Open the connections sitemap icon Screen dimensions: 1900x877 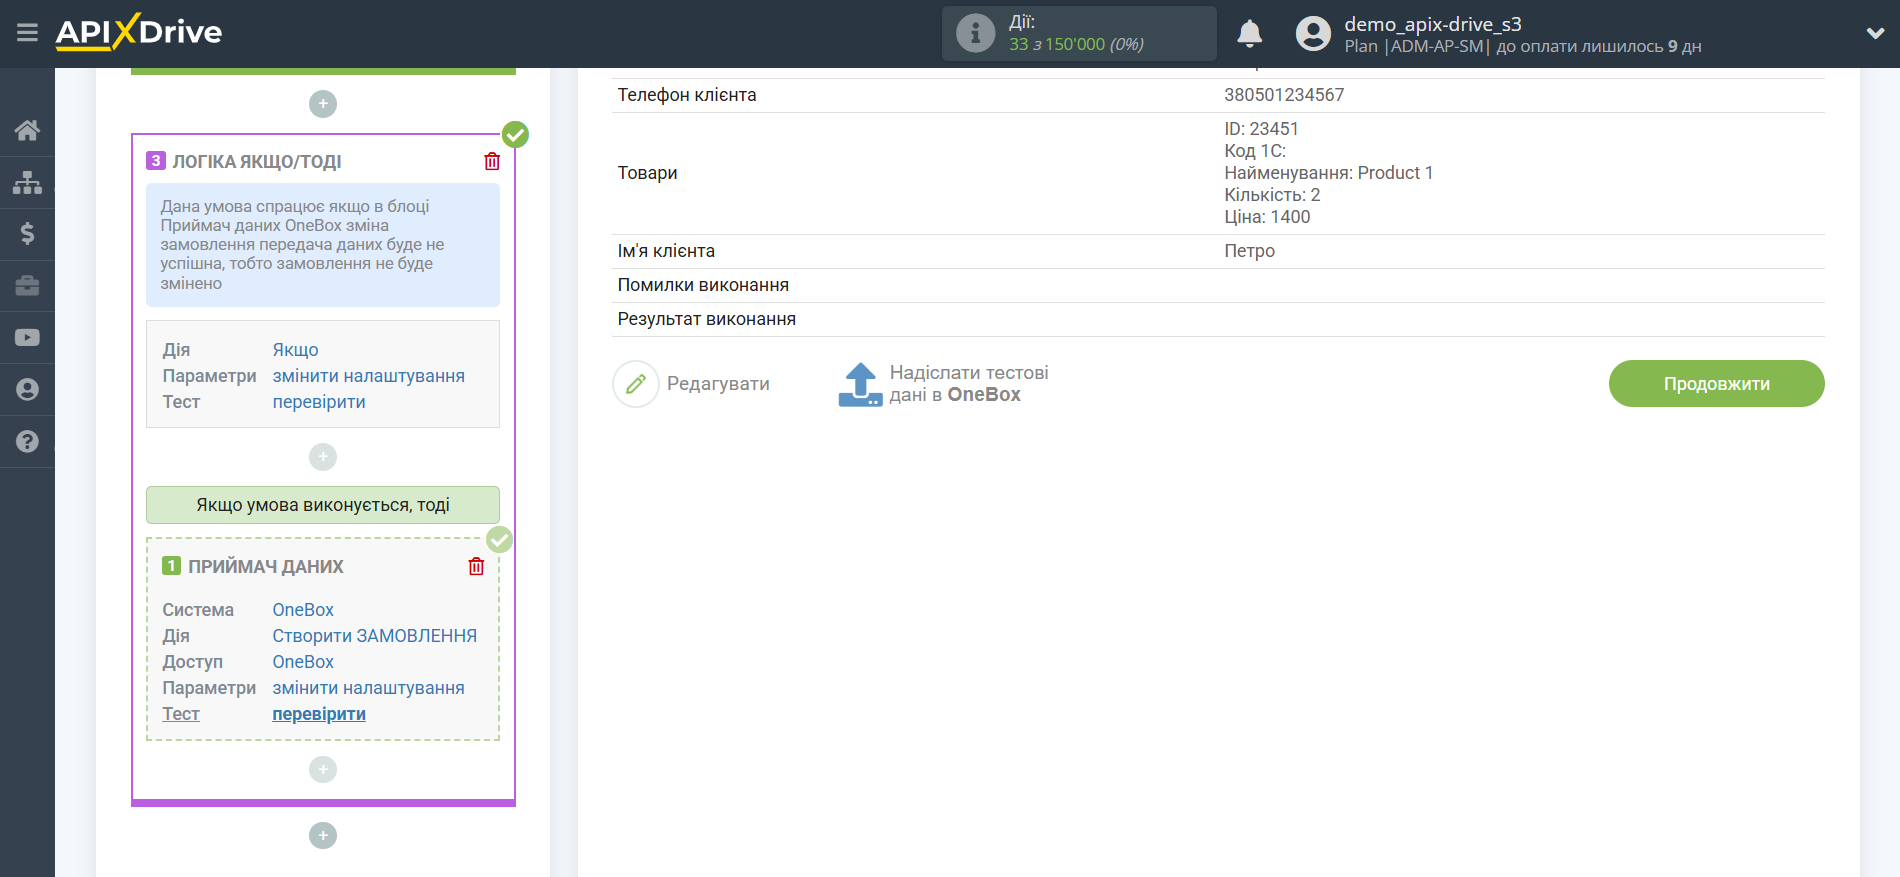pyautogui.click(x=27, y=182)
